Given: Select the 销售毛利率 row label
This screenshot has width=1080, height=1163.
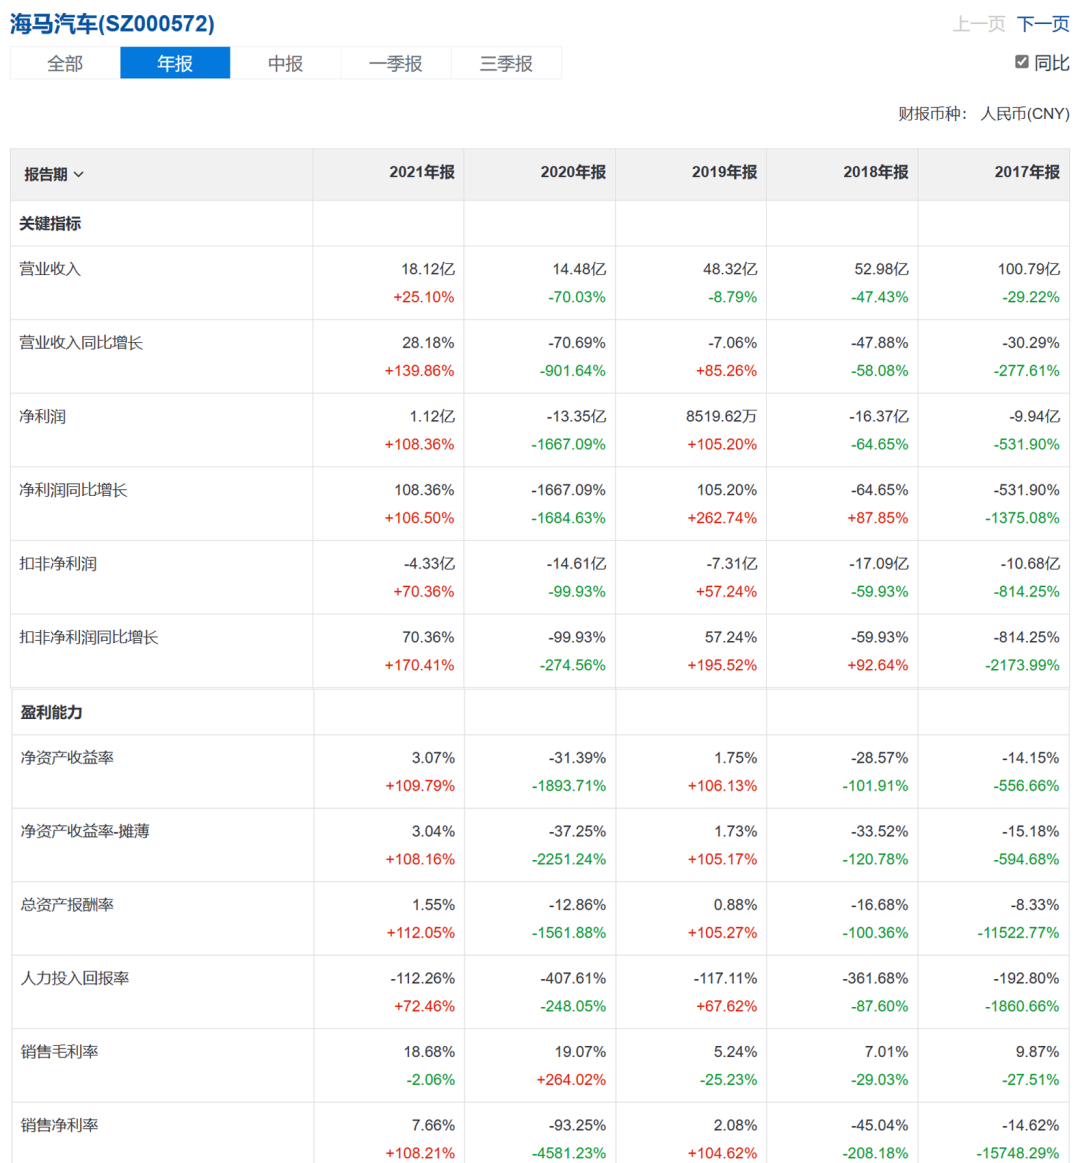Looking at the screenshot, I should [x=60, y=1052].
